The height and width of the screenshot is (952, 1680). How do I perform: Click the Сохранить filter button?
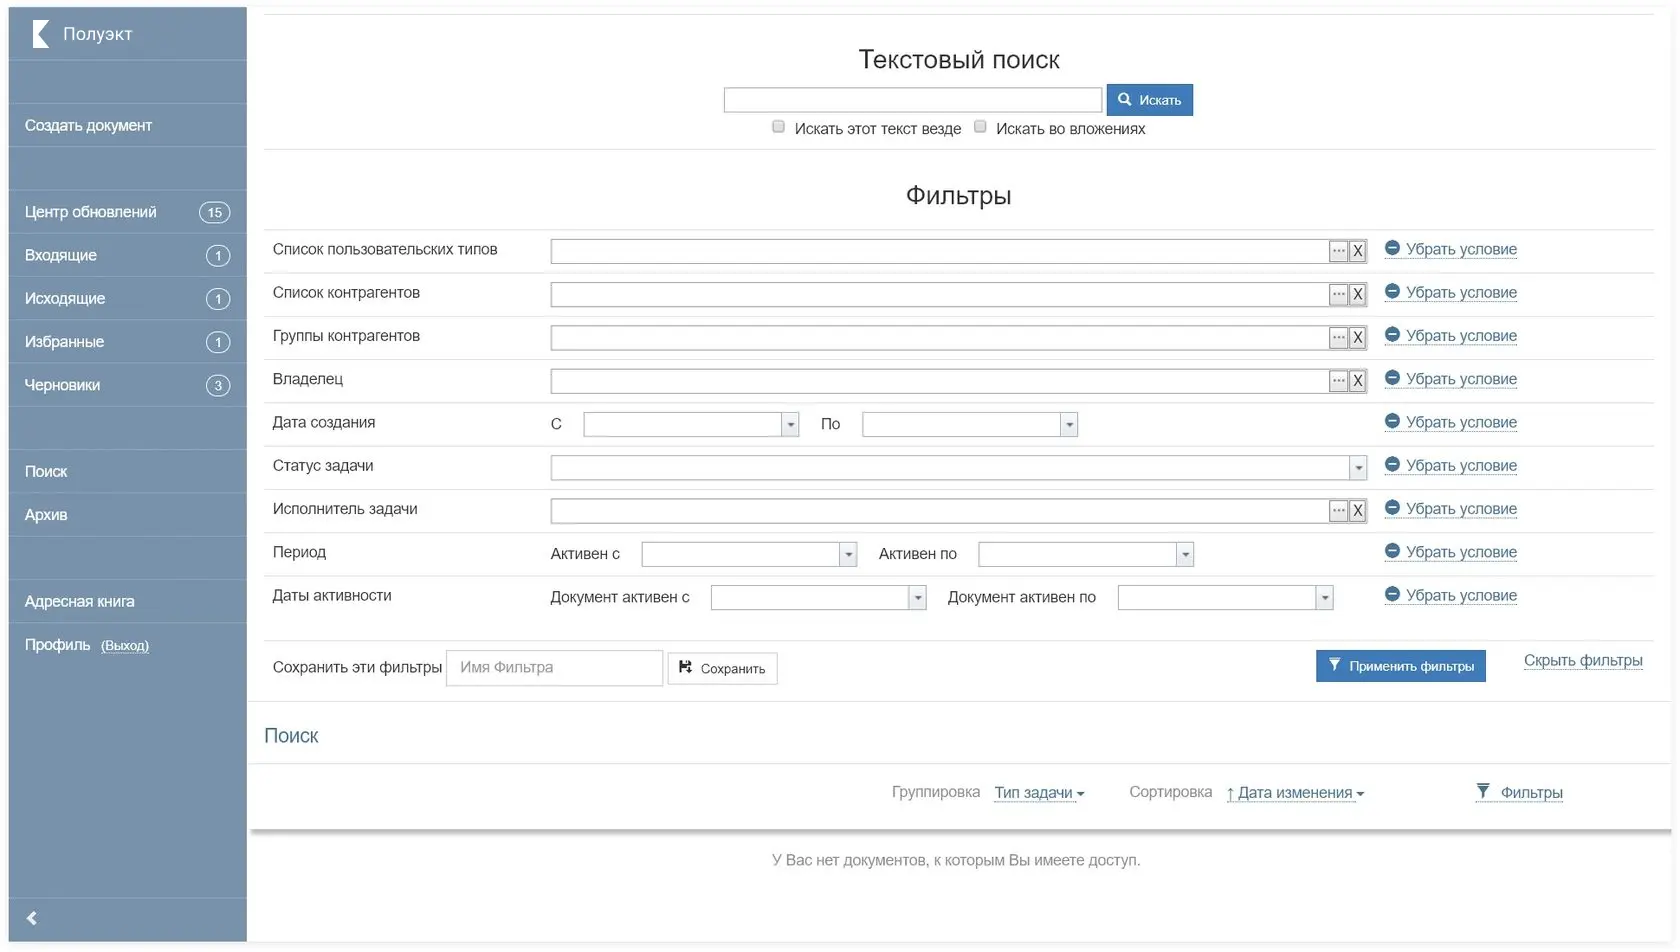click(722, 668)
